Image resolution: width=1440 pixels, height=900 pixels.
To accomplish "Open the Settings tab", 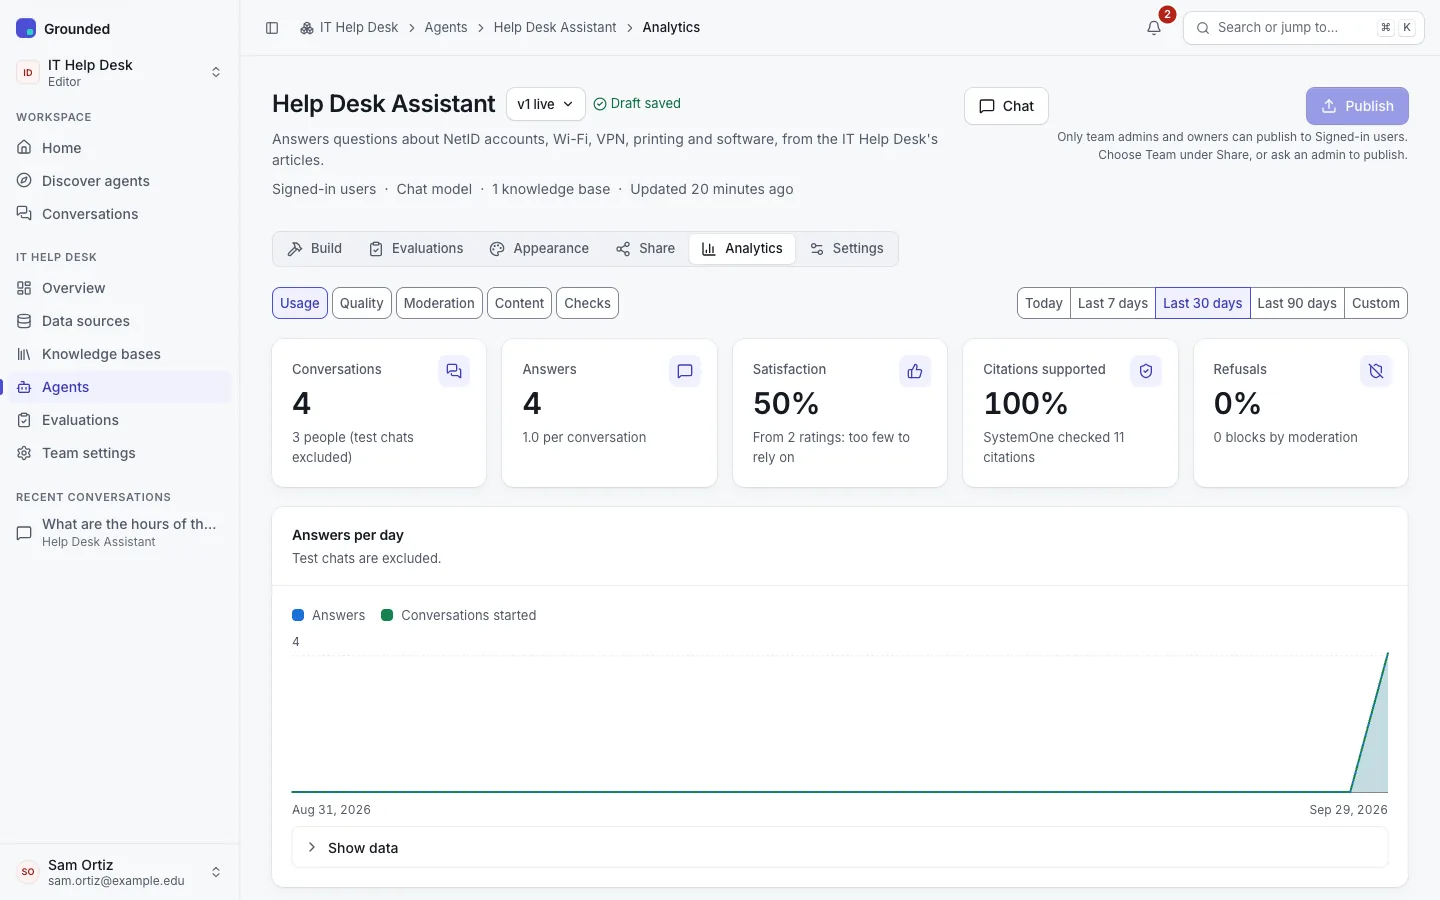I will point(847,249).
